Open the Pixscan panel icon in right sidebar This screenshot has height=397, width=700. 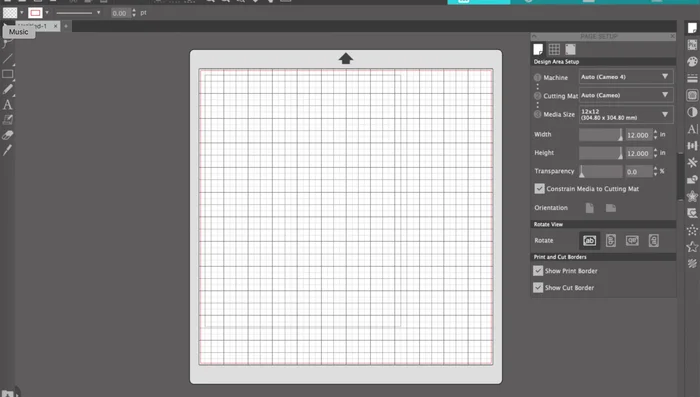pos(692,44)
